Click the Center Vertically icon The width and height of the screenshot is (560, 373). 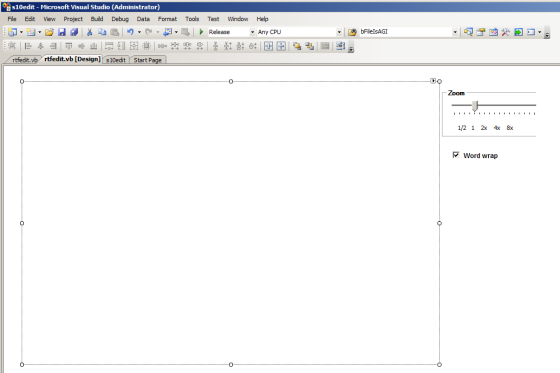click(x=281, y=46)
